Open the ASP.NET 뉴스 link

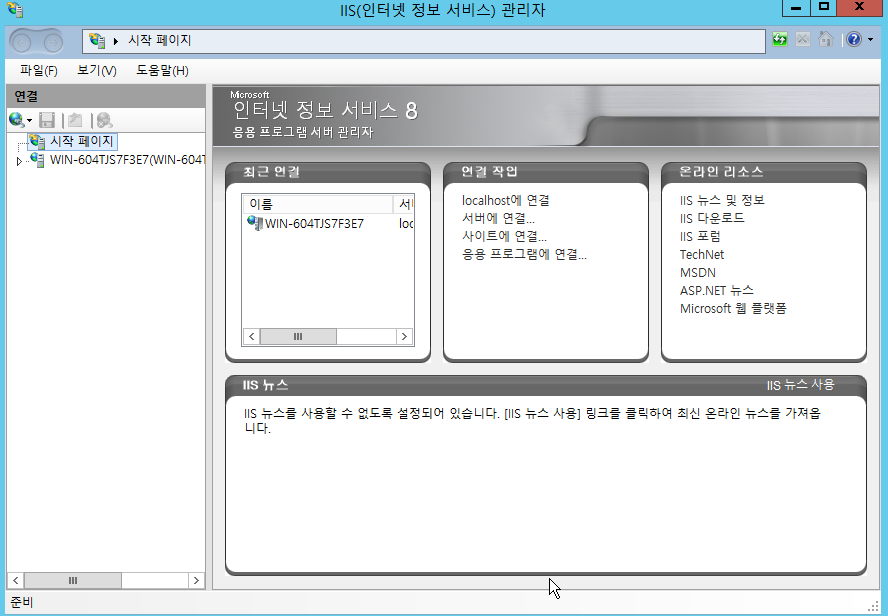716,291
